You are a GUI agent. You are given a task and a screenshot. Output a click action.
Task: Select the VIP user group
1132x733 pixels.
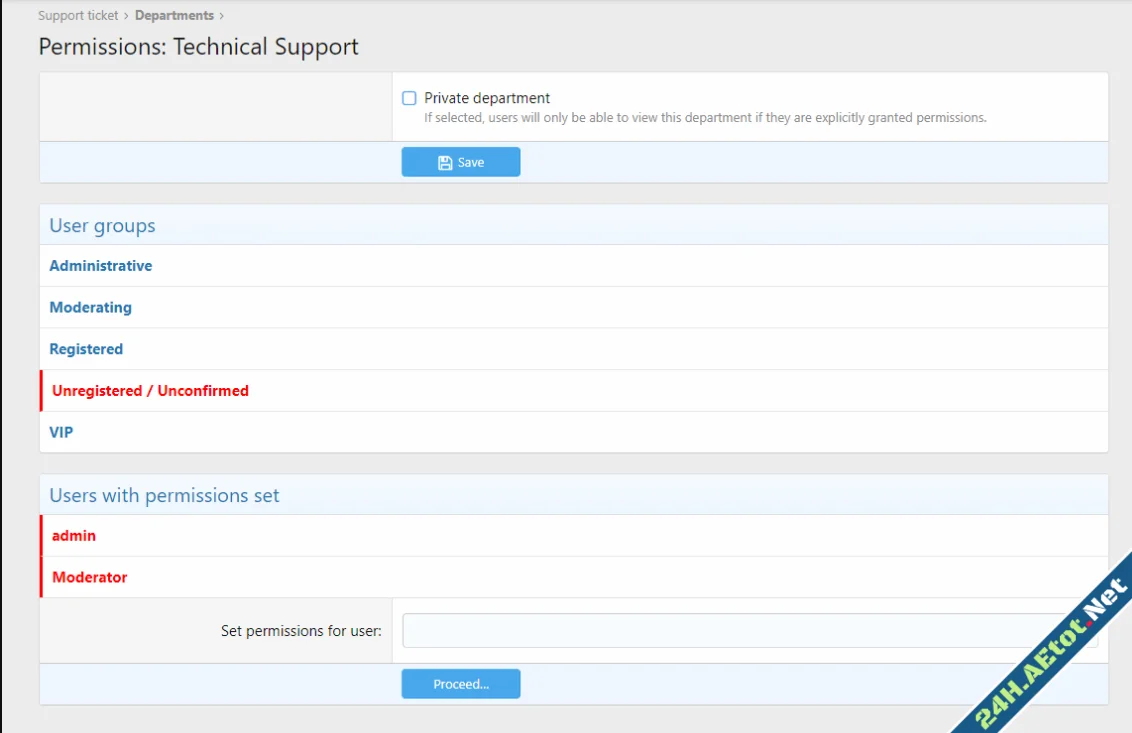[x=61, y=433]
